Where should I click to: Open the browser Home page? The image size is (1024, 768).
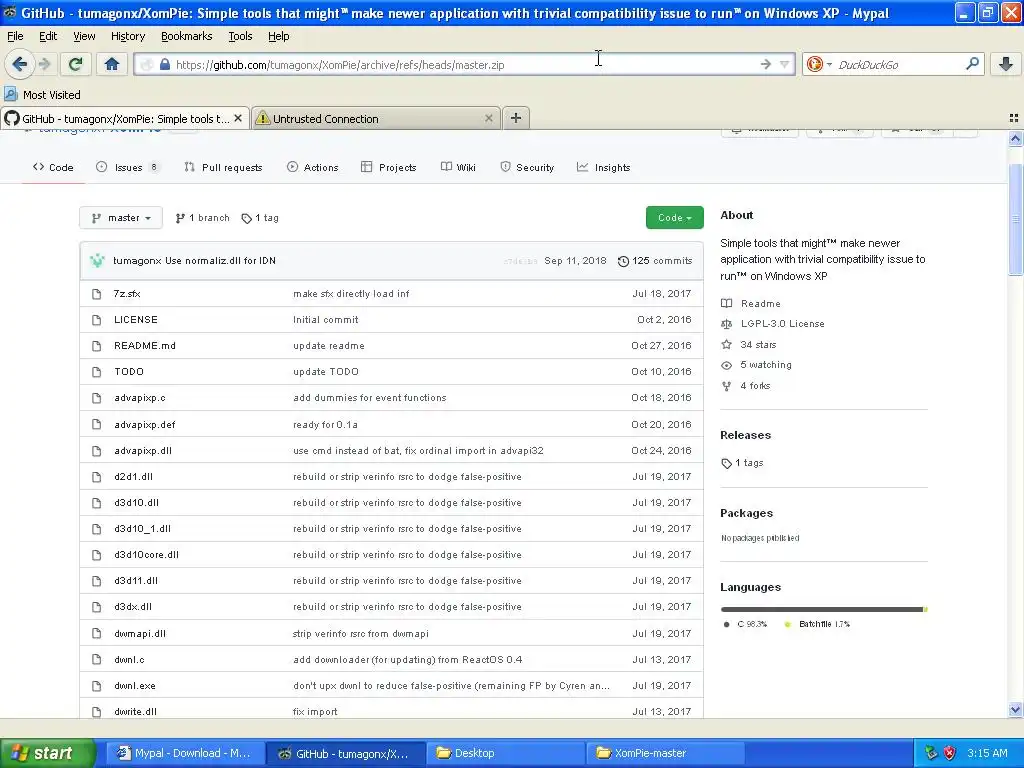112,64
